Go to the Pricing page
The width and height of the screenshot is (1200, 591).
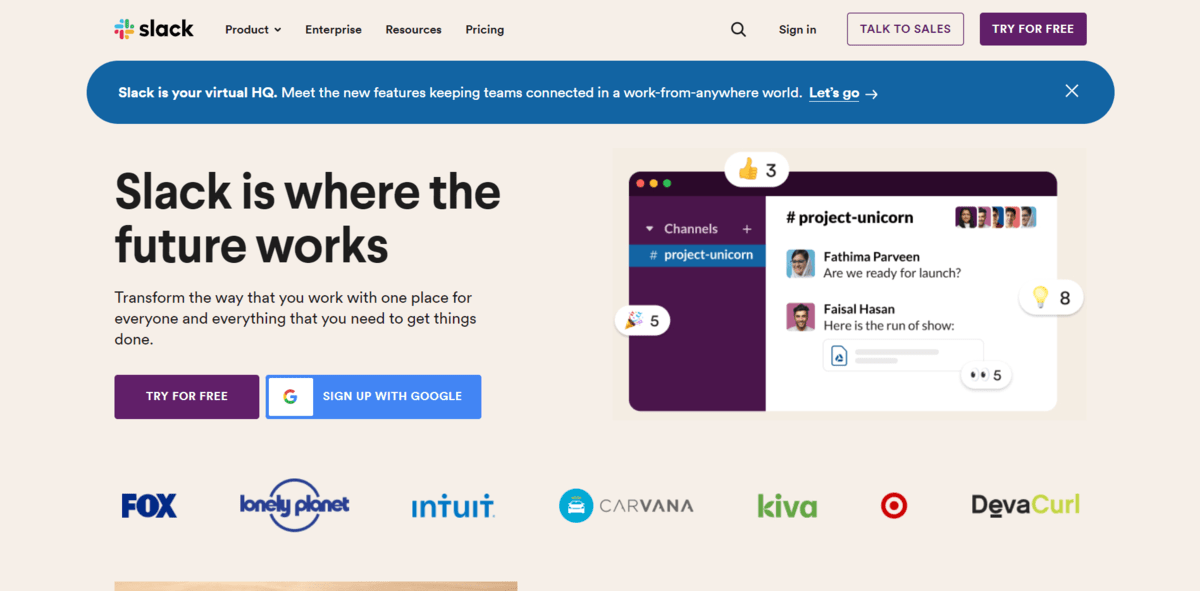pos(484,30)
